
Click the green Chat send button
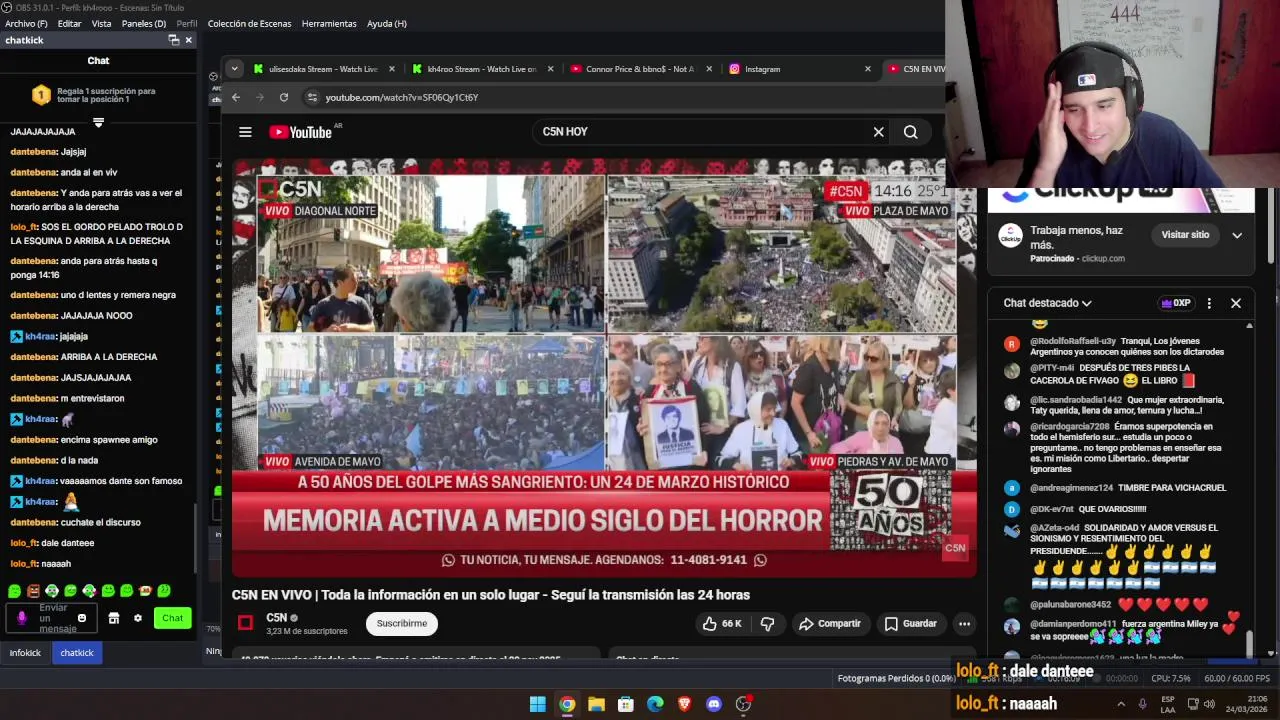[x=172, y=618]
